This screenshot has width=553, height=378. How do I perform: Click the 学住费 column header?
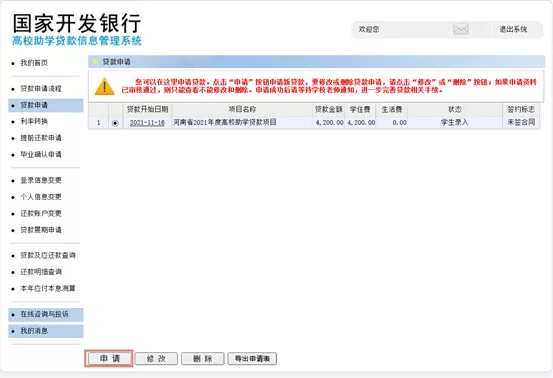[360, 110]
